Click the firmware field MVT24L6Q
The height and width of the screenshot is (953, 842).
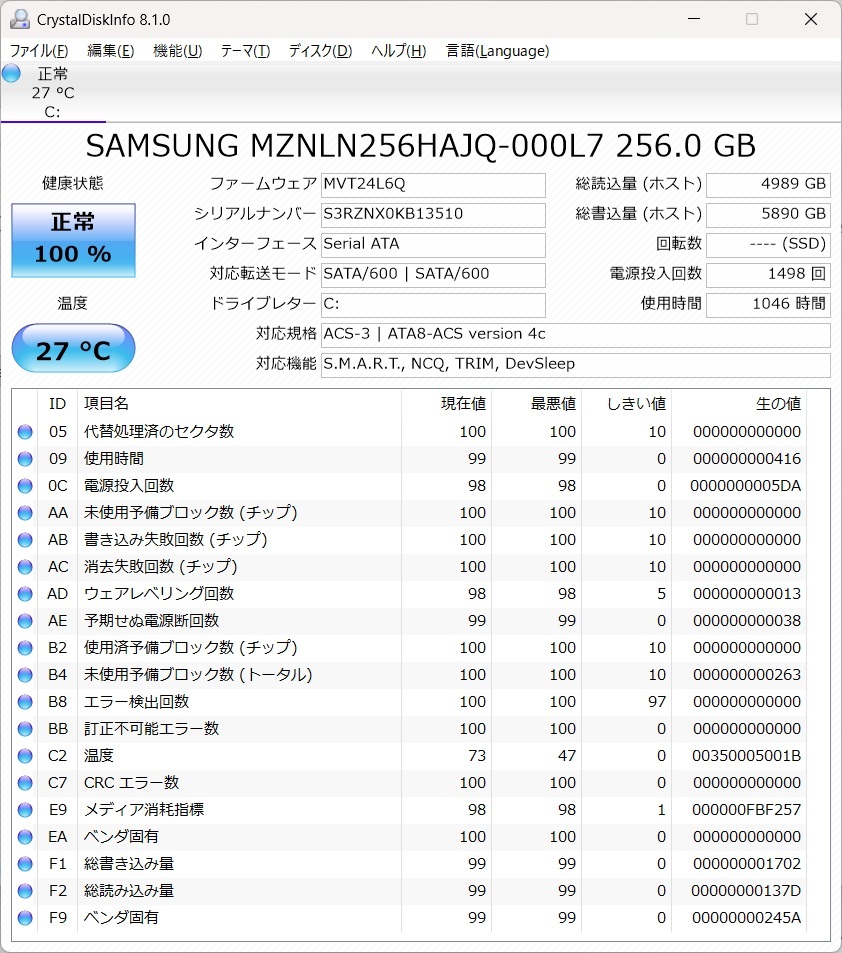(433, 184)
